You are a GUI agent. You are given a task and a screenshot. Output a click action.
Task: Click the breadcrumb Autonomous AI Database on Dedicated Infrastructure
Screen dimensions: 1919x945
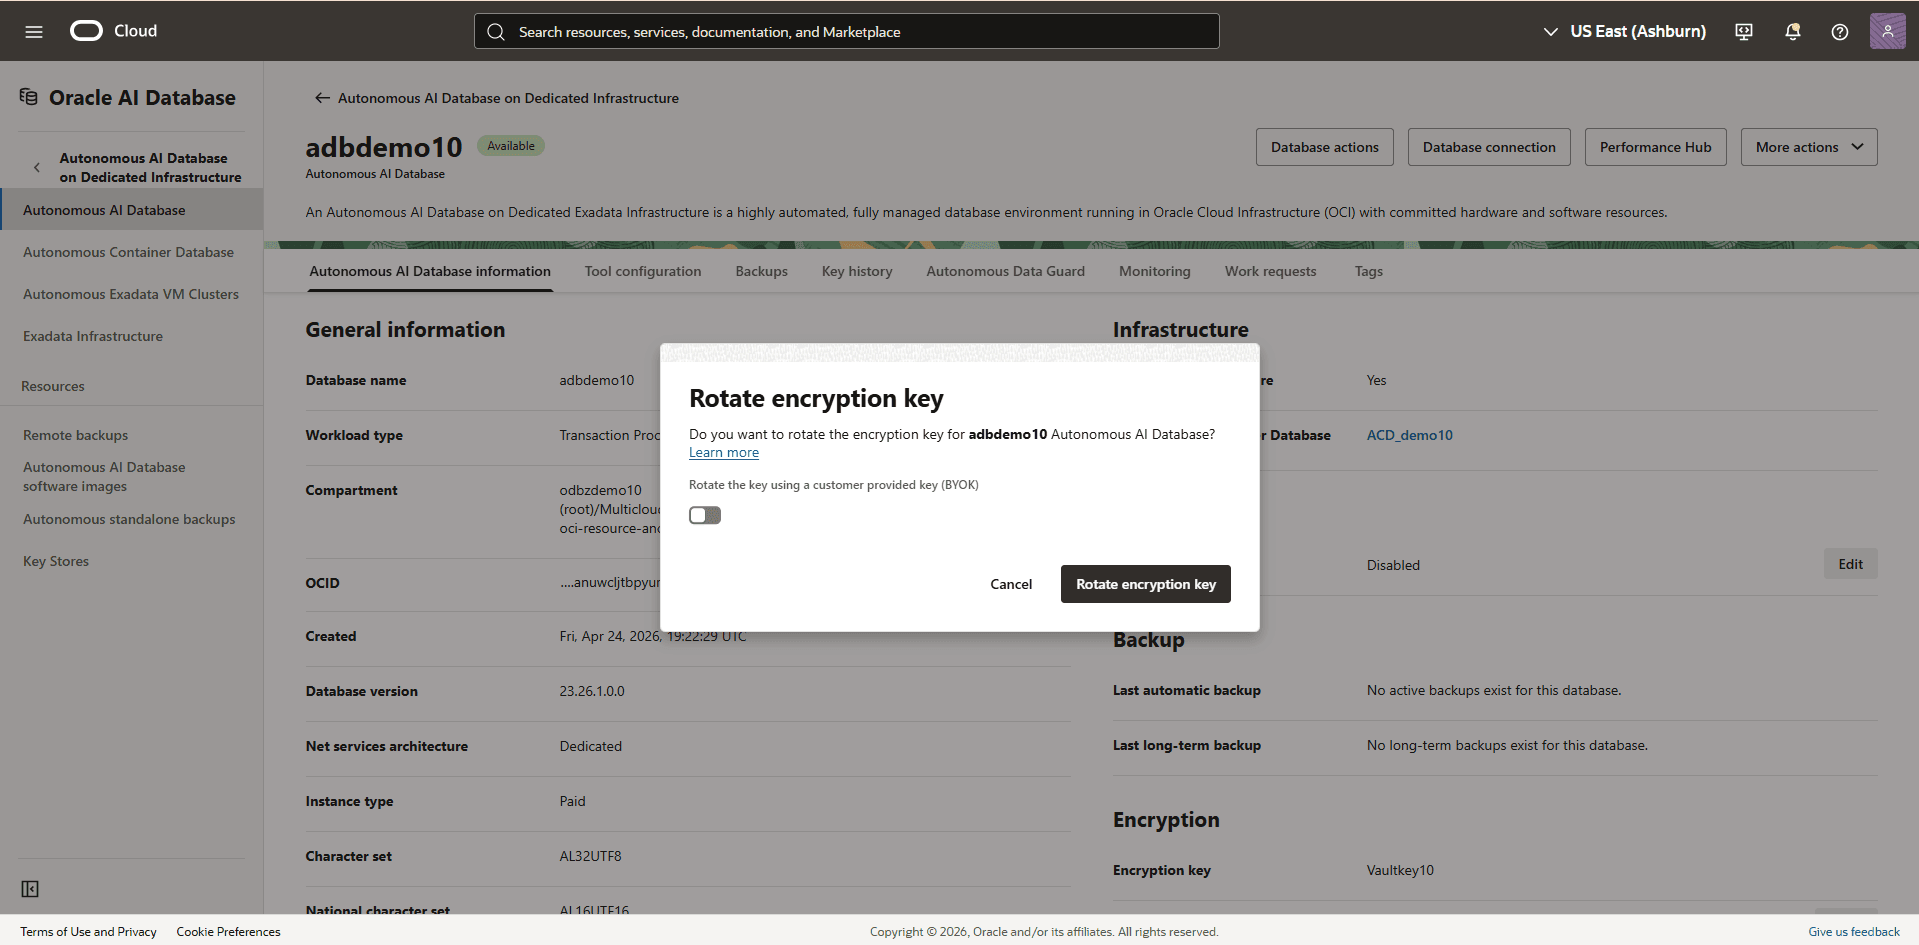508,98
